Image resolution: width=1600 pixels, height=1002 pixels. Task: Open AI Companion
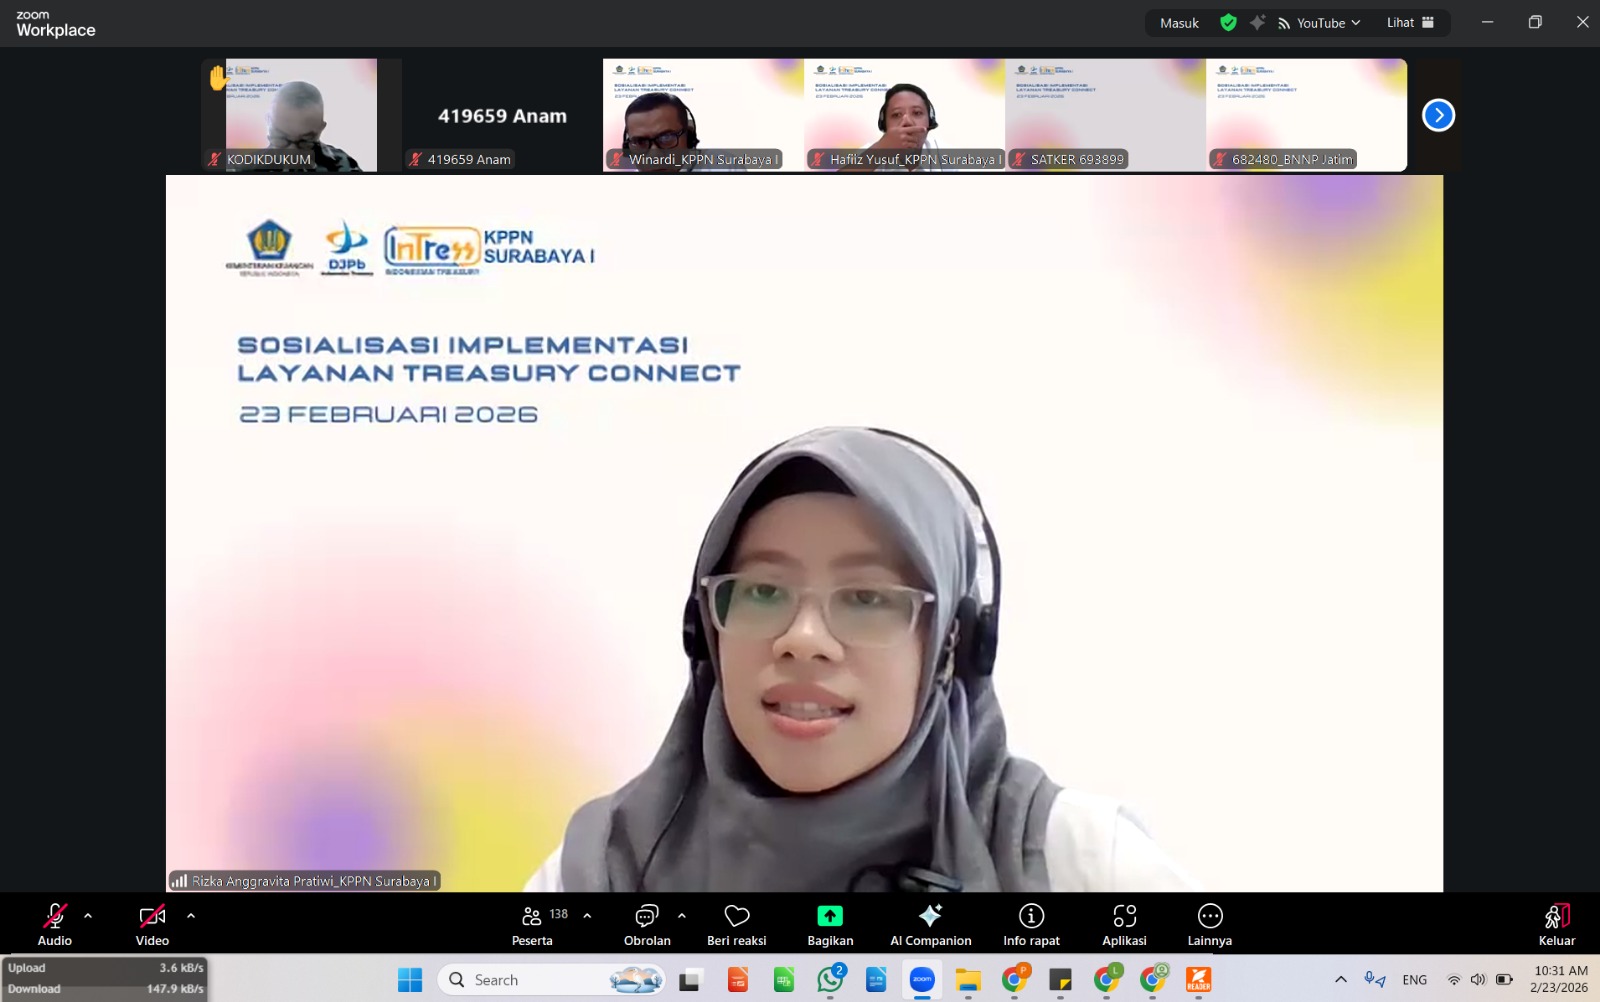[930, 924]
